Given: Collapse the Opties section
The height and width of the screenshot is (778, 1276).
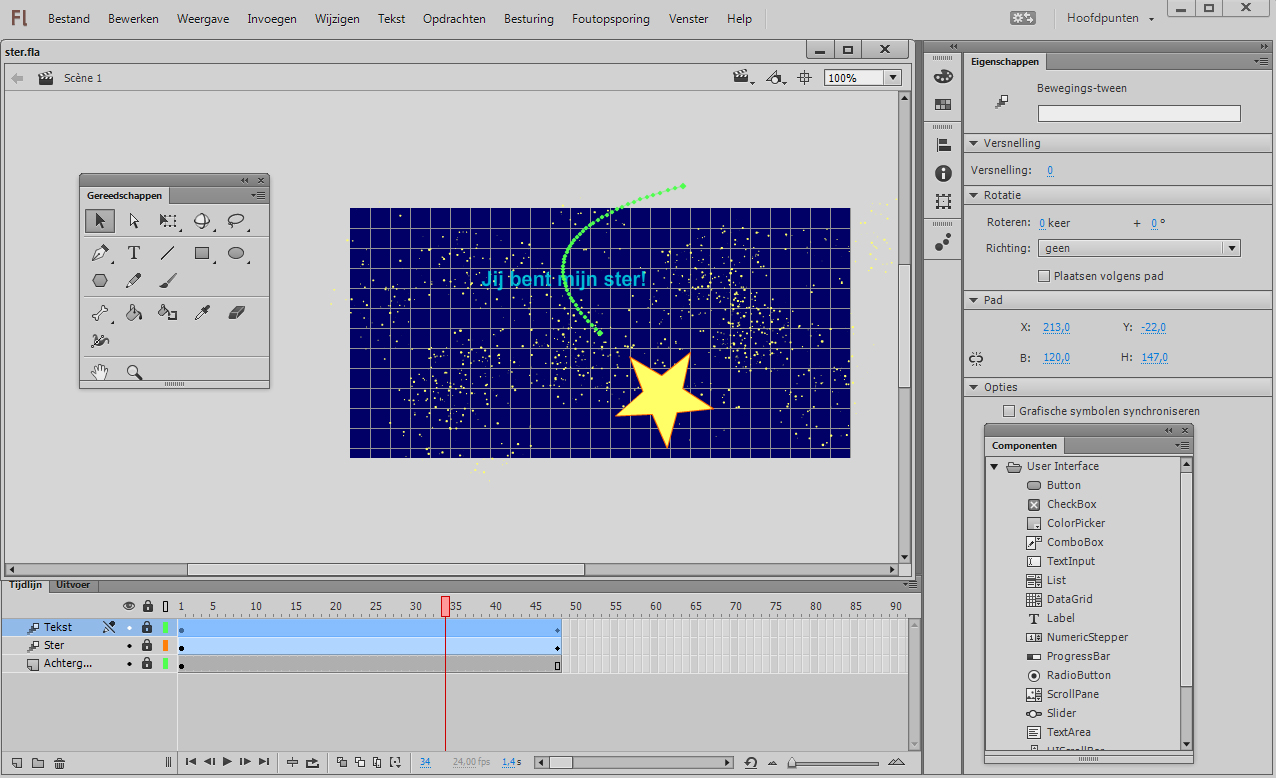Looking at the screenshot, I should 974,387.
